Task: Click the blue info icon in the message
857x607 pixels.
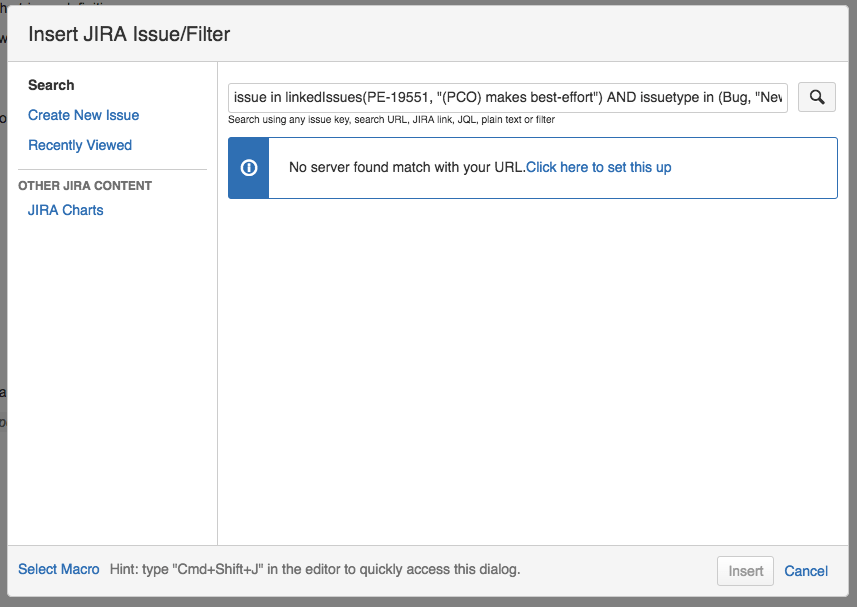Action: (x=249, y=168)
